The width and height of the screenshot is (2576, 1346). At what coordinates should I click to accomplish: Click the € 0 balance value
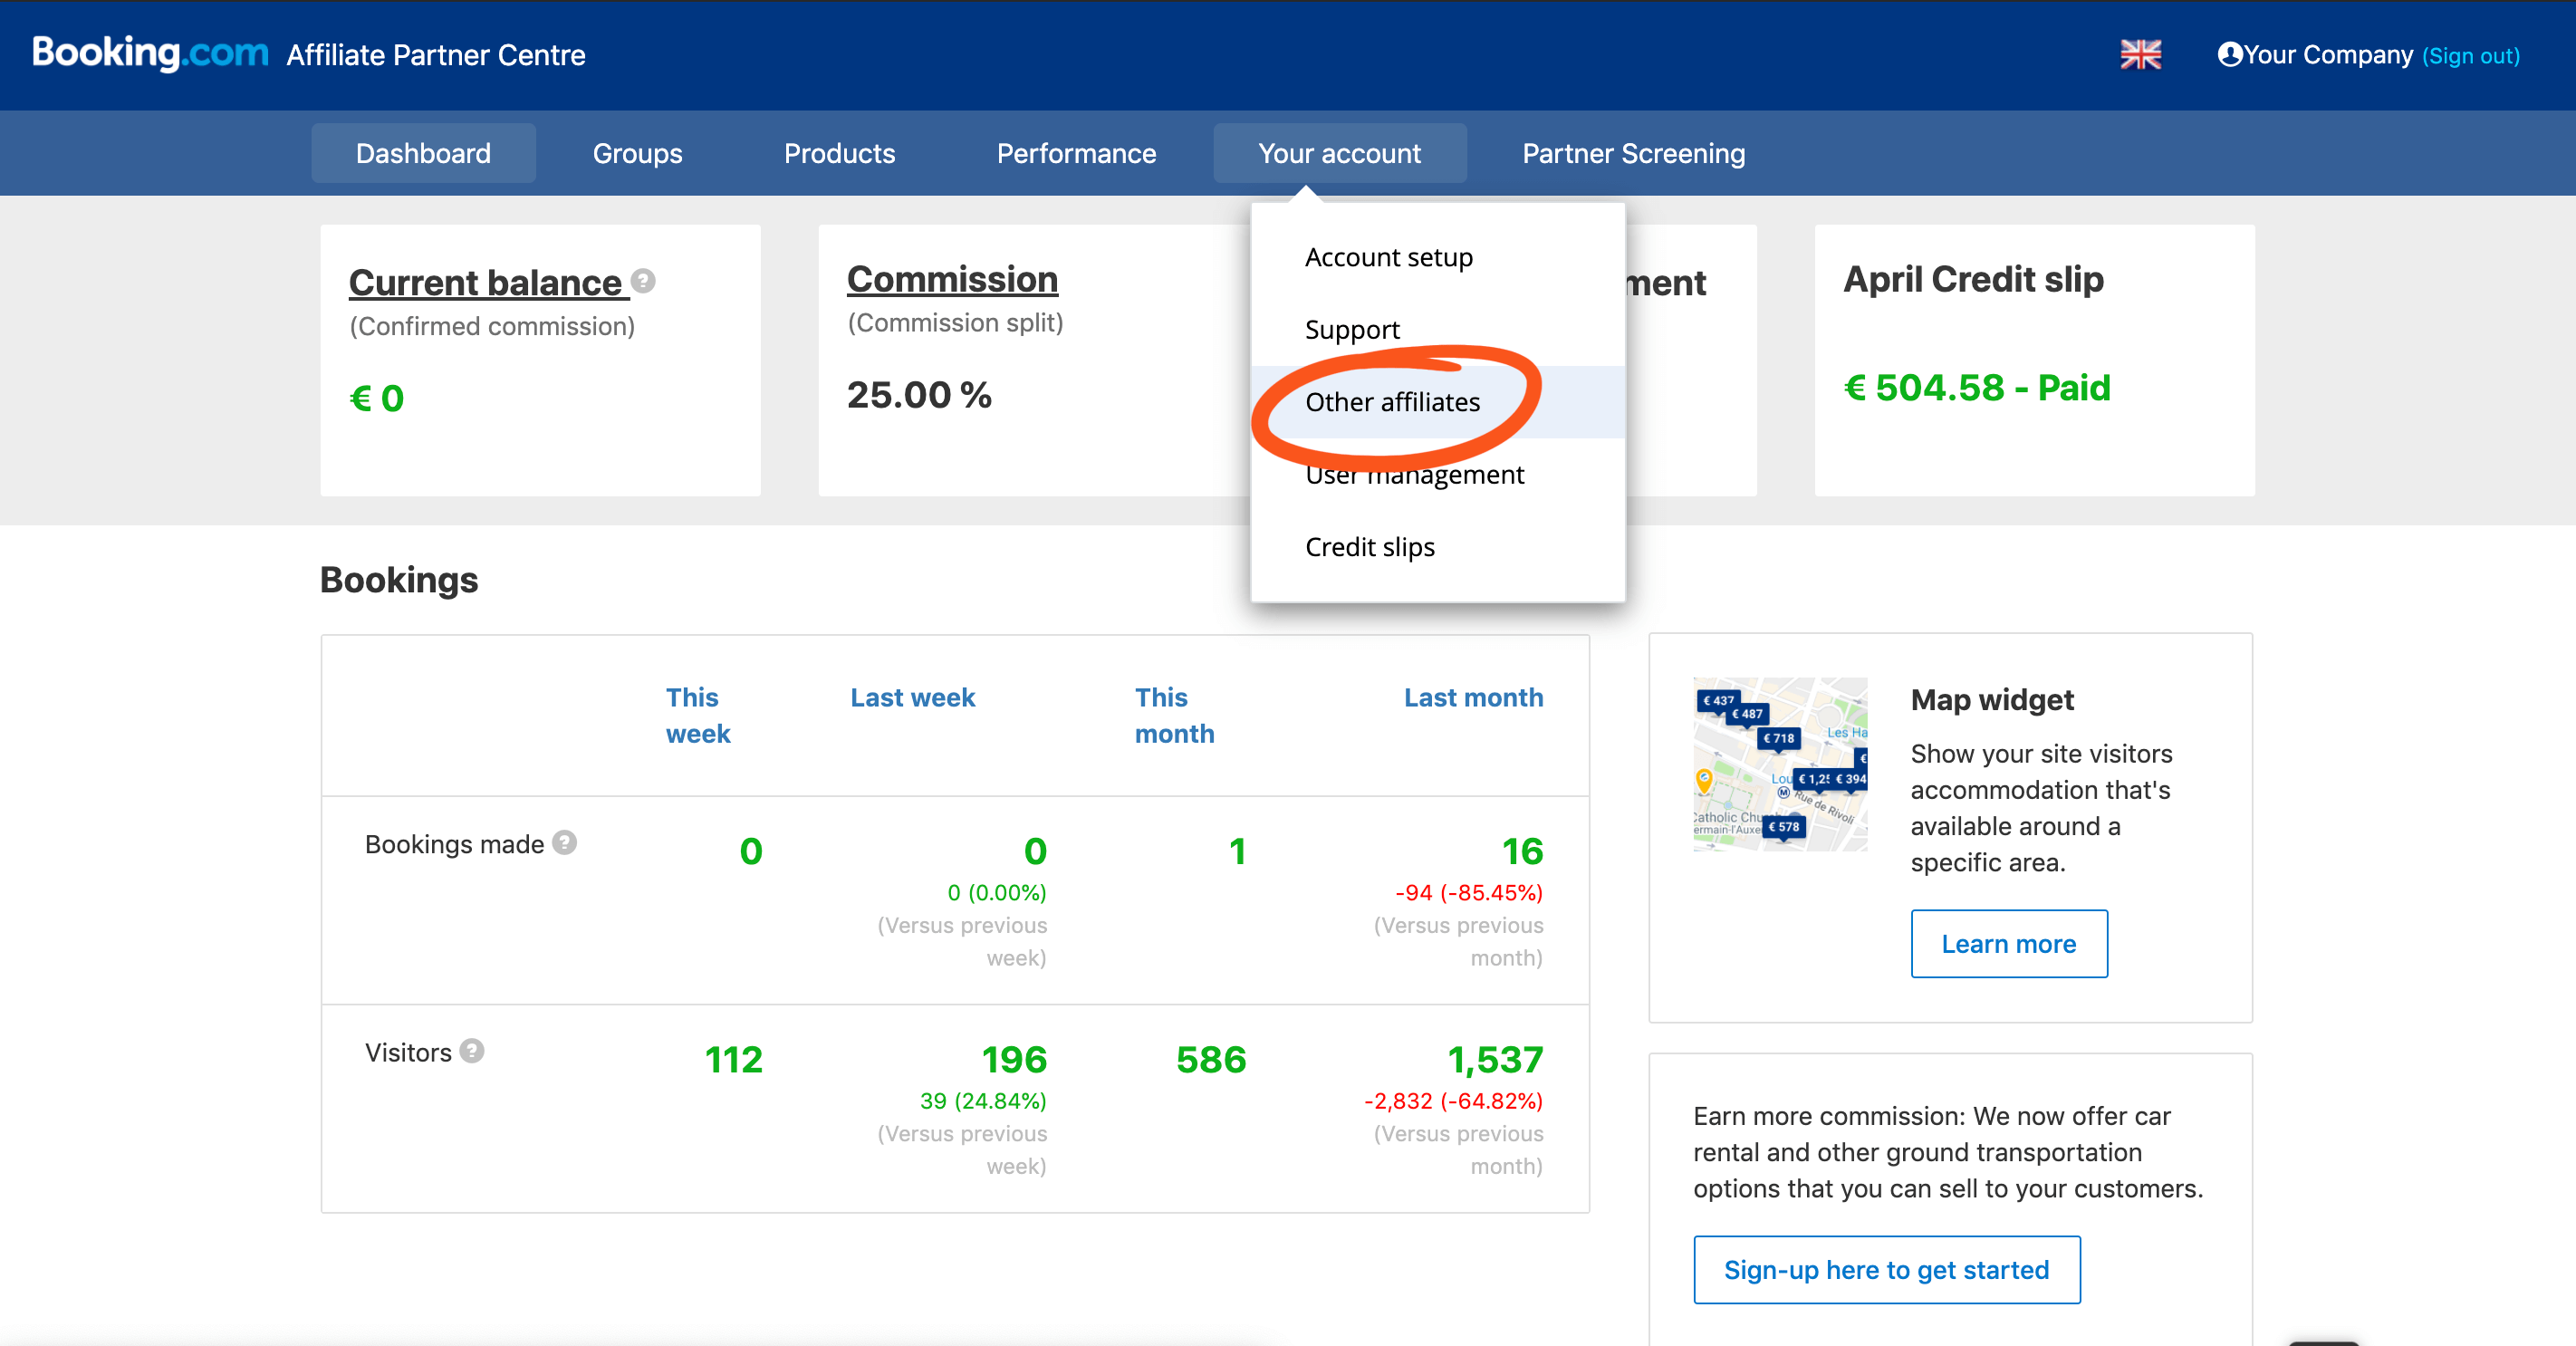376,398
